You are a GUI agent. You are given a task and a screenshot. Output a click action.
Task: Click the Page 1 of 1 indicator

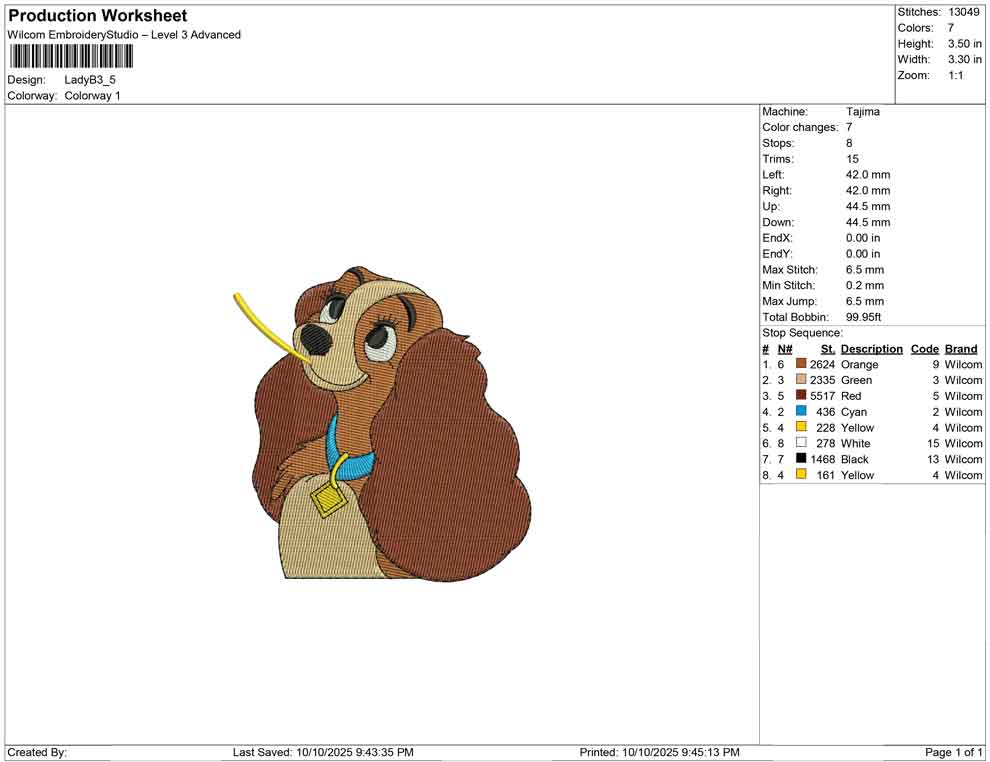[953, 752]
